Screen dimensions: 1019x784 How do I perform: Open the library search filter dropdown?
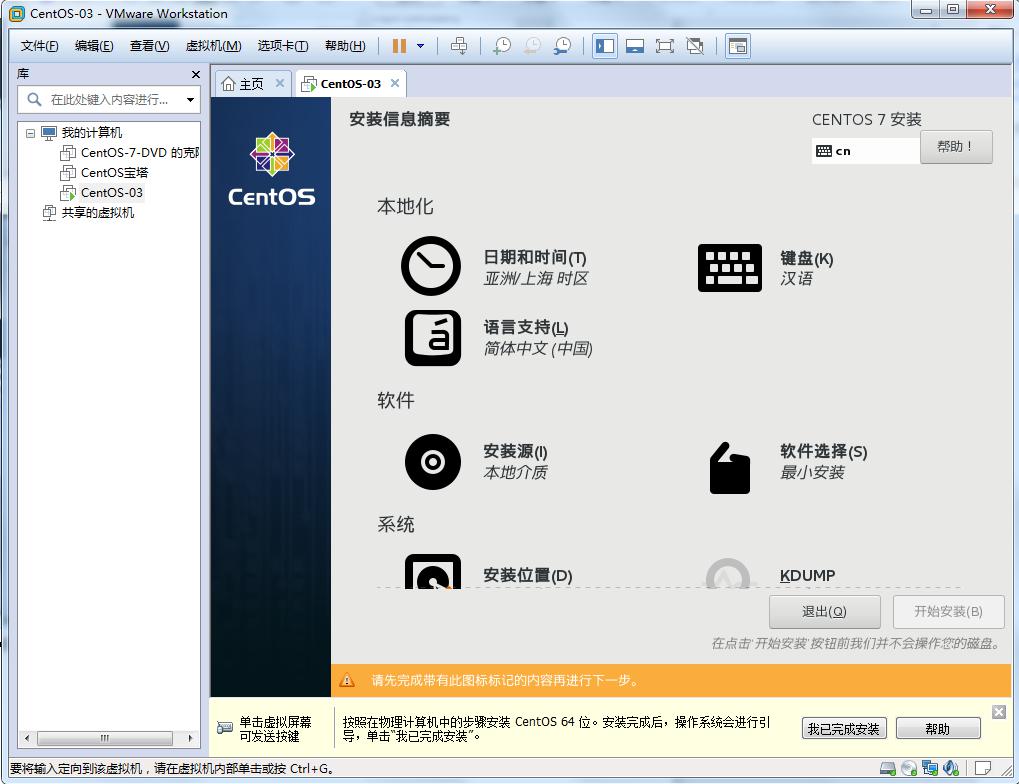point(190,99)
